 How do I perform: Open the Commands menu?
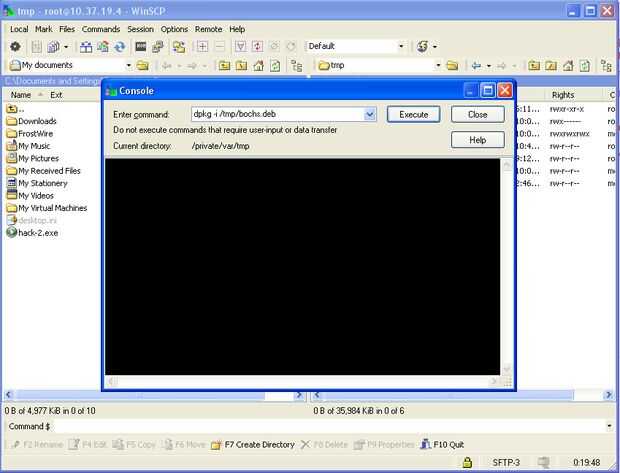point(101,29)
